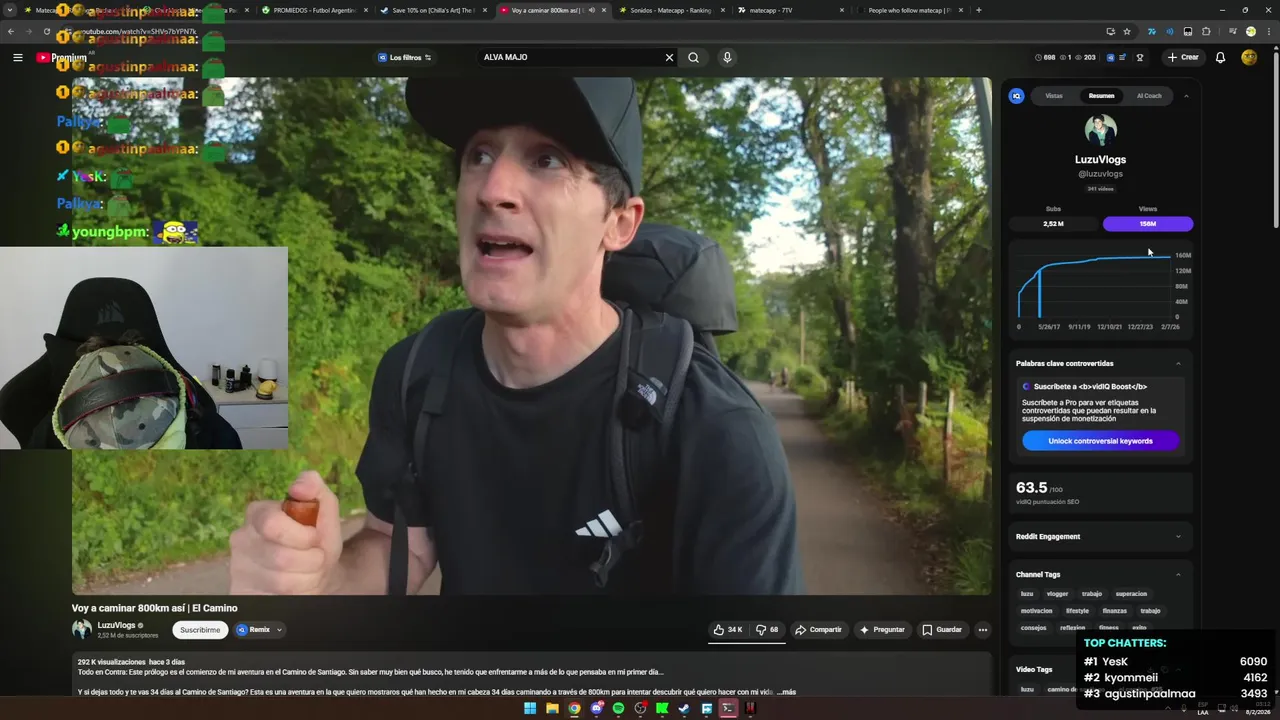Click Unlock controversial keywords button
The width and height of the screenshot is (1280, 720).
1100,441
